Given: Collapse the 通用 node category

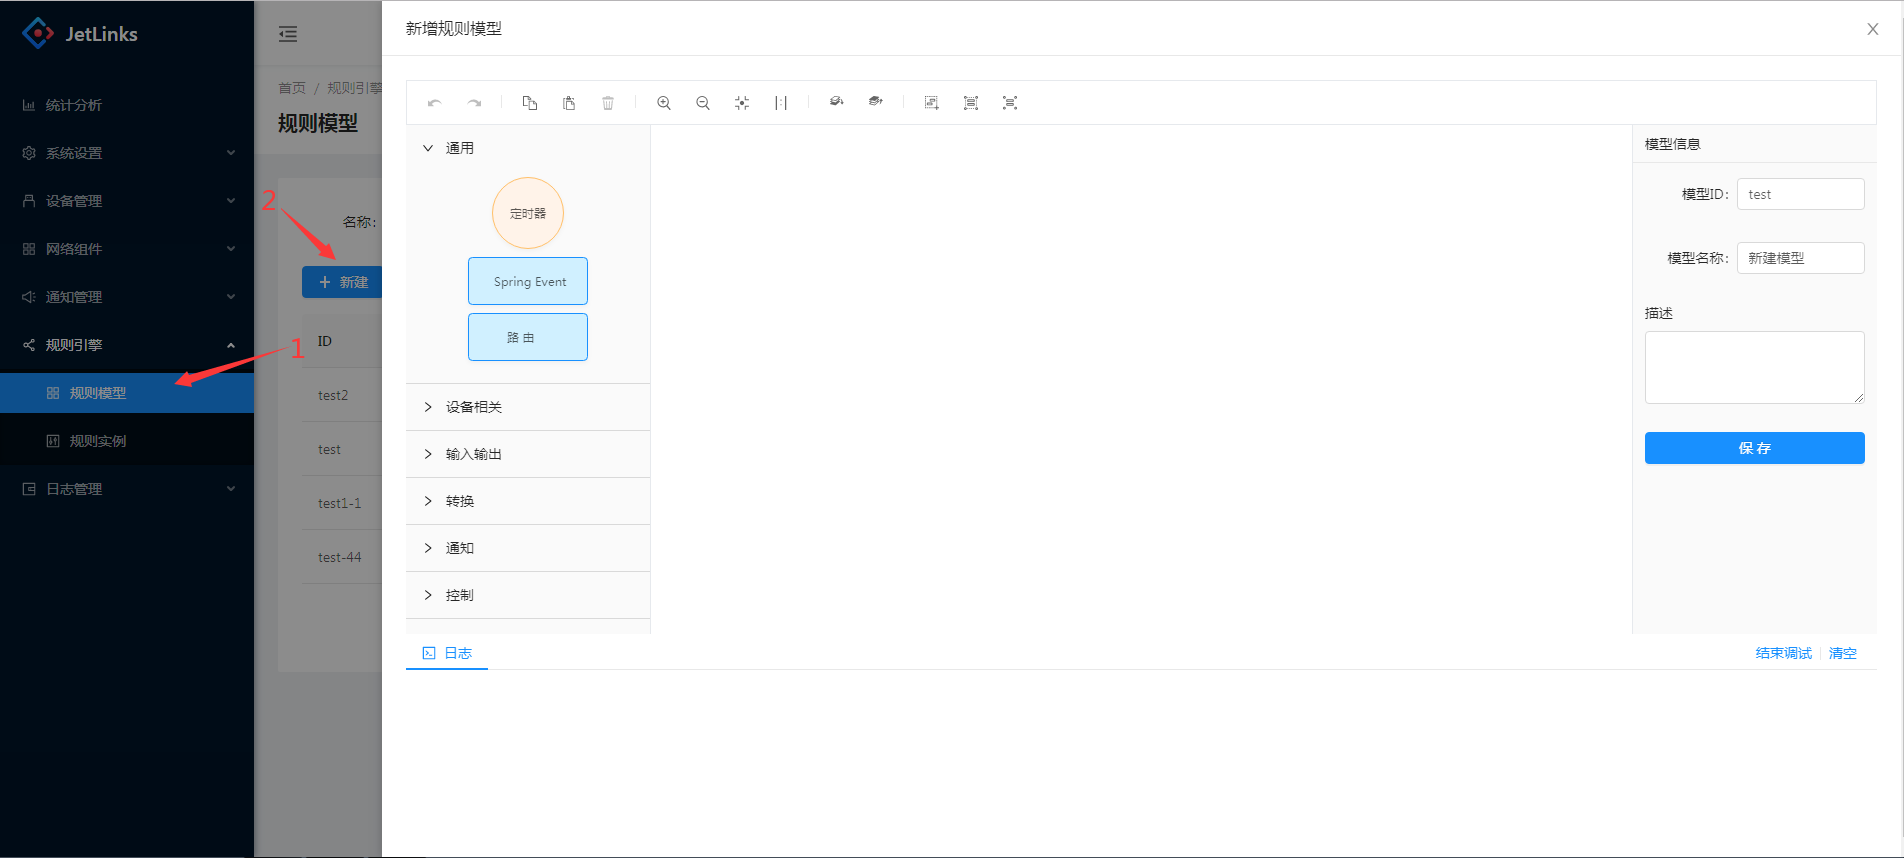Looking at the screenshot, I should pyautogui.click(x=447, y=148).
